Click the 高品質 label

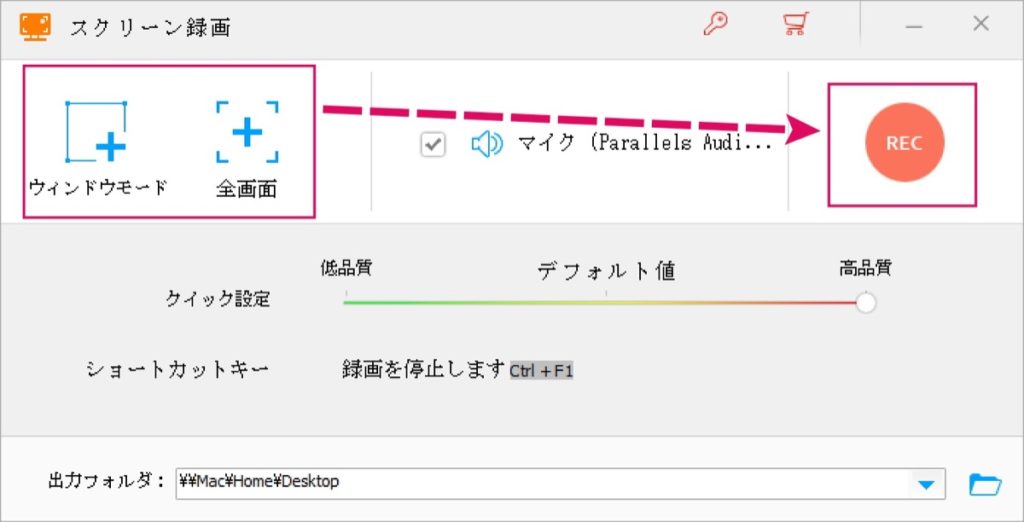pyautogui.click(x=865, y=268)
